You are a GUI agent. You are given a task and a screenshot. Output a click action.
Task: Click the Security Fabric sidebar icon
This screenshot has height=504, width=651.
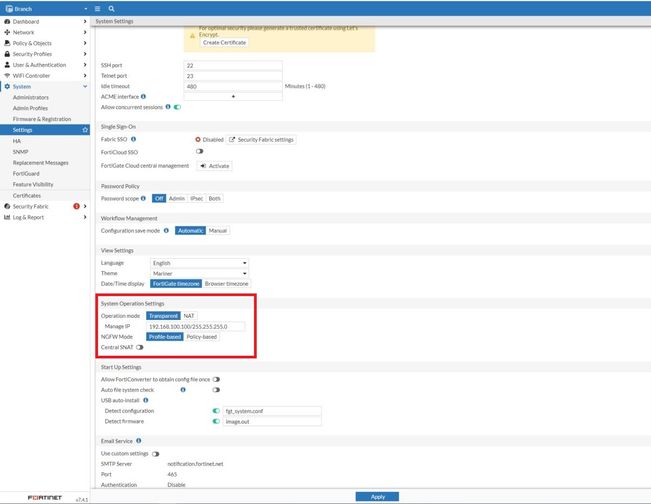7,206
